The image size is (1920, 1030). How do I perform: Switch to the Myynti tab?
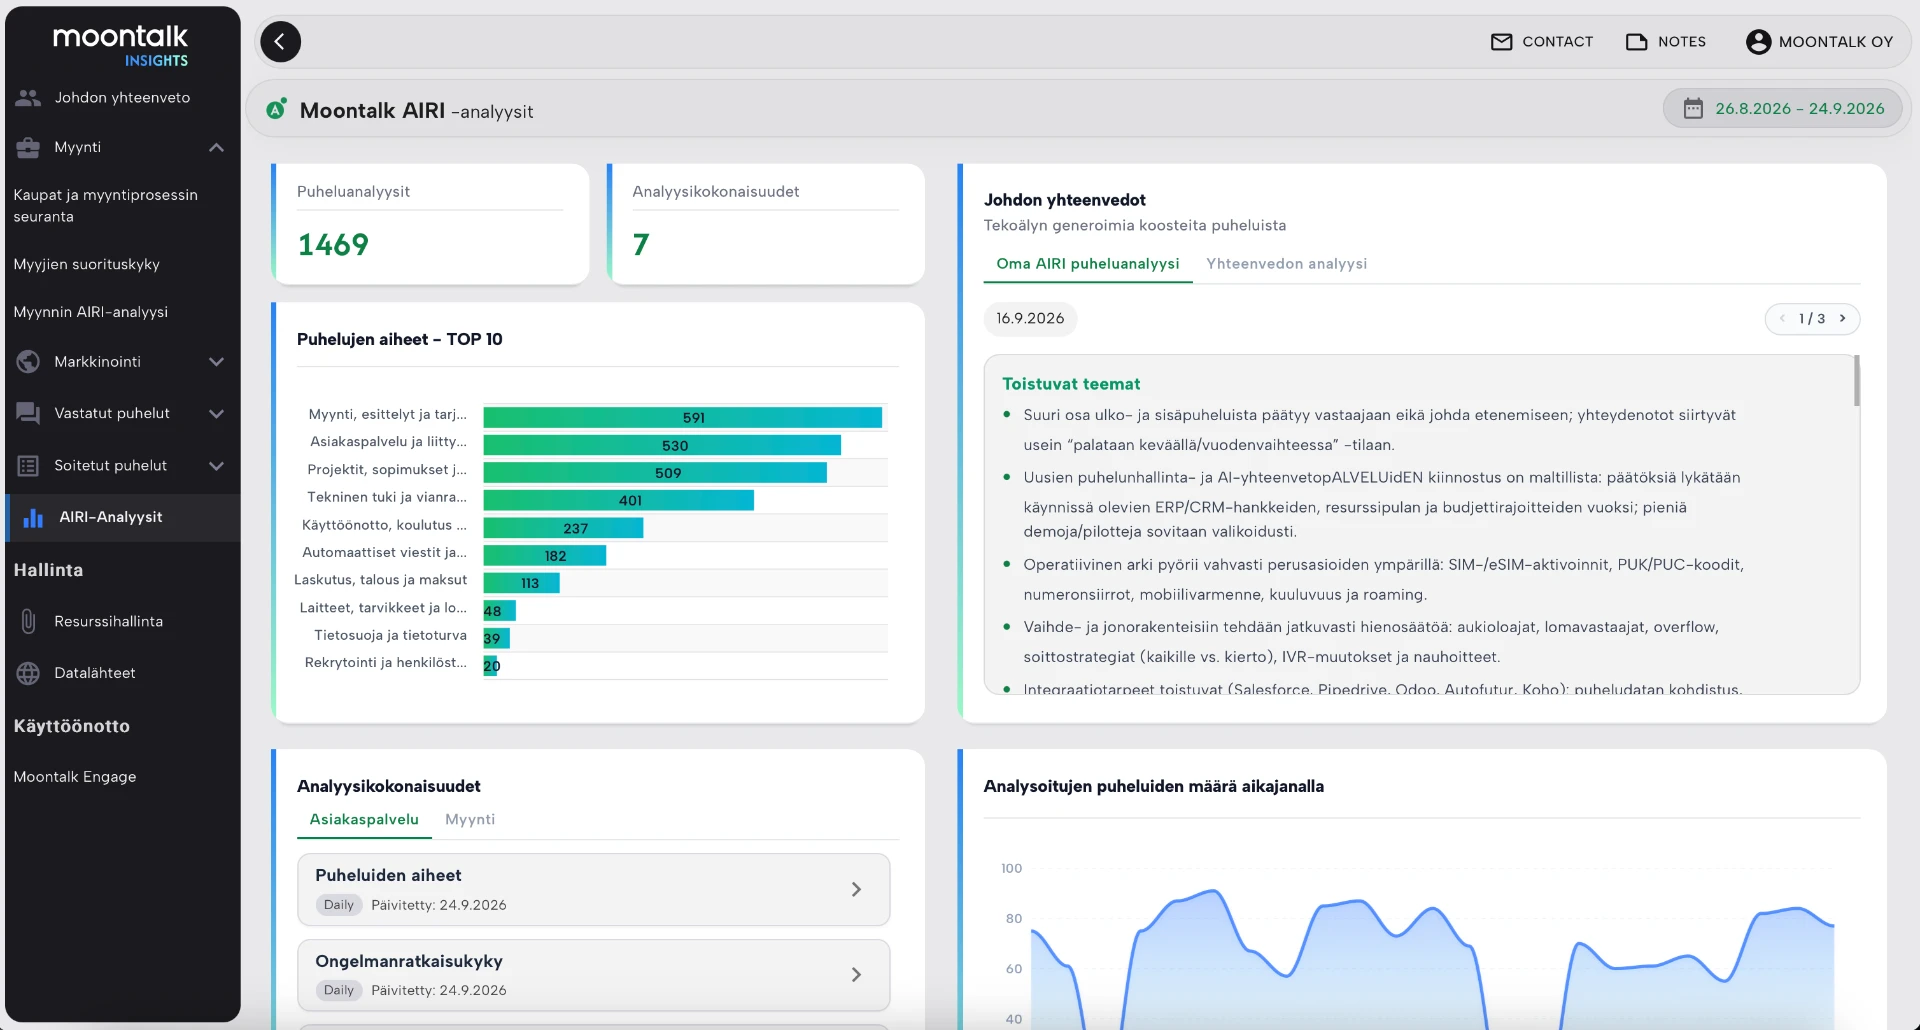pos(470,820)
